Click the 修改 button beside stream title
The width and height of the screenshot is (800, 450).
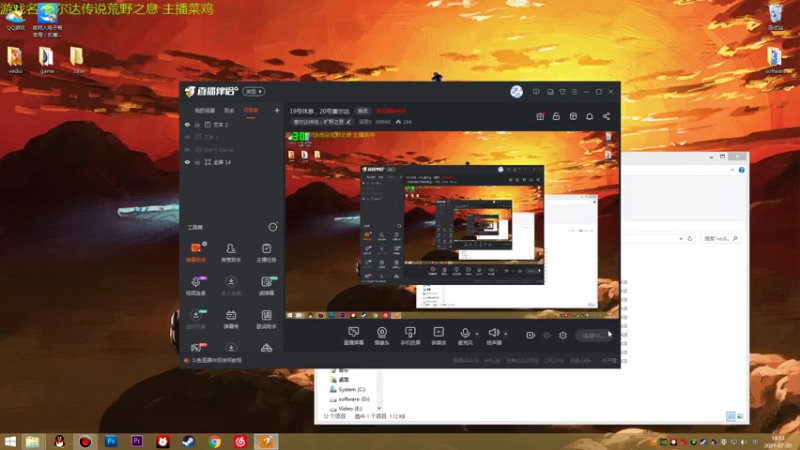pos(363,111)
